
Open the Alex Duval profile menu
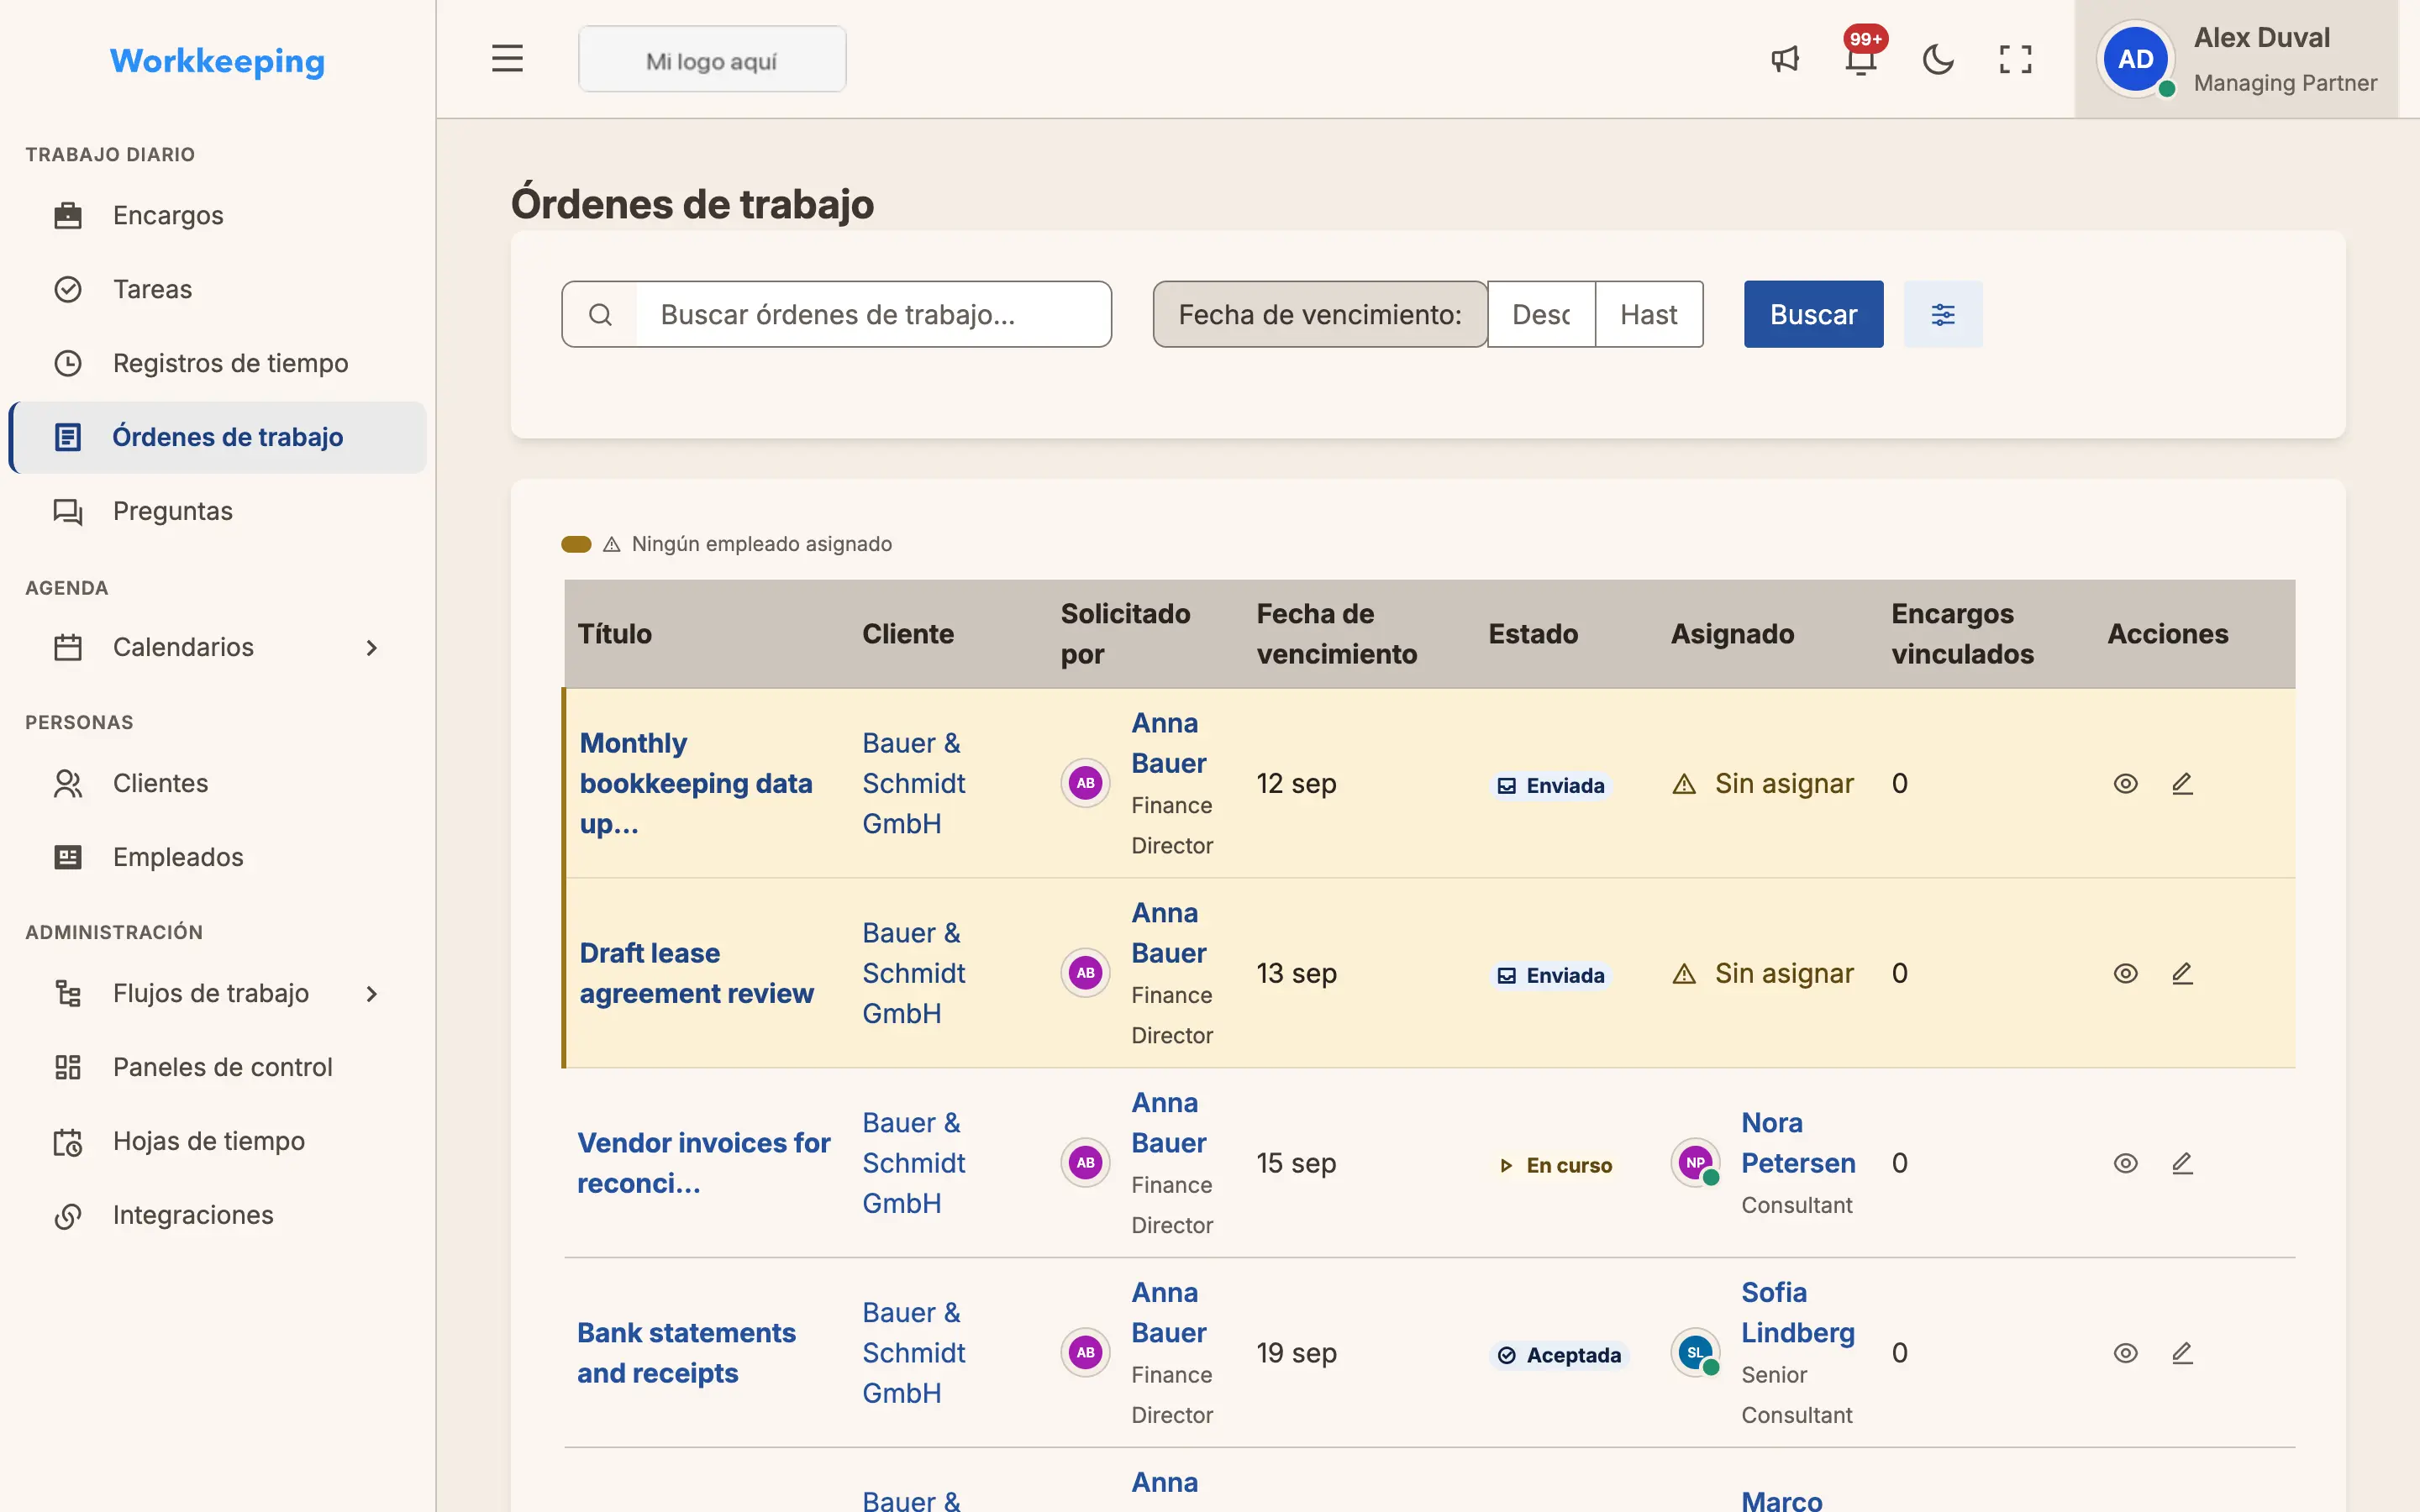(x=2236, y=59)
